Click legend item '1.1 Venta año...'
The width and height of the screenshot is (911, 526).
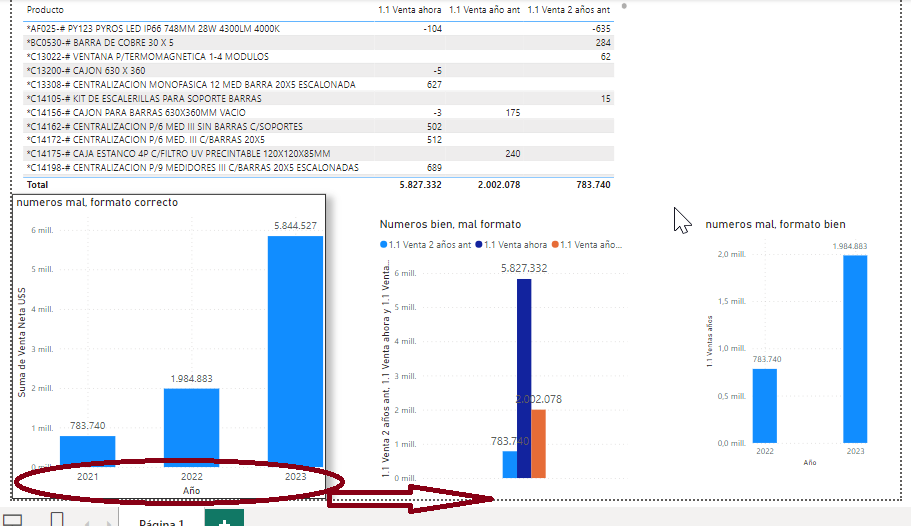587,245
